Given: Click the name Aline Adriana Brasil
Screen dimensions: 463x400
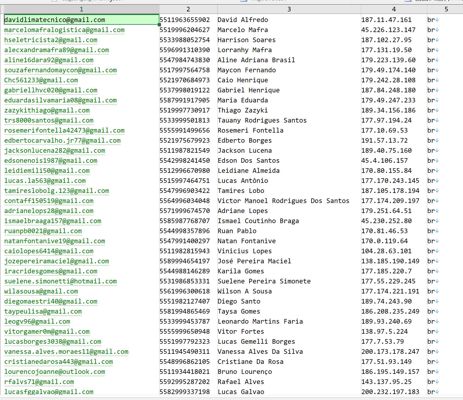Looking at the screenshot, I should click(x=256, y=60).
